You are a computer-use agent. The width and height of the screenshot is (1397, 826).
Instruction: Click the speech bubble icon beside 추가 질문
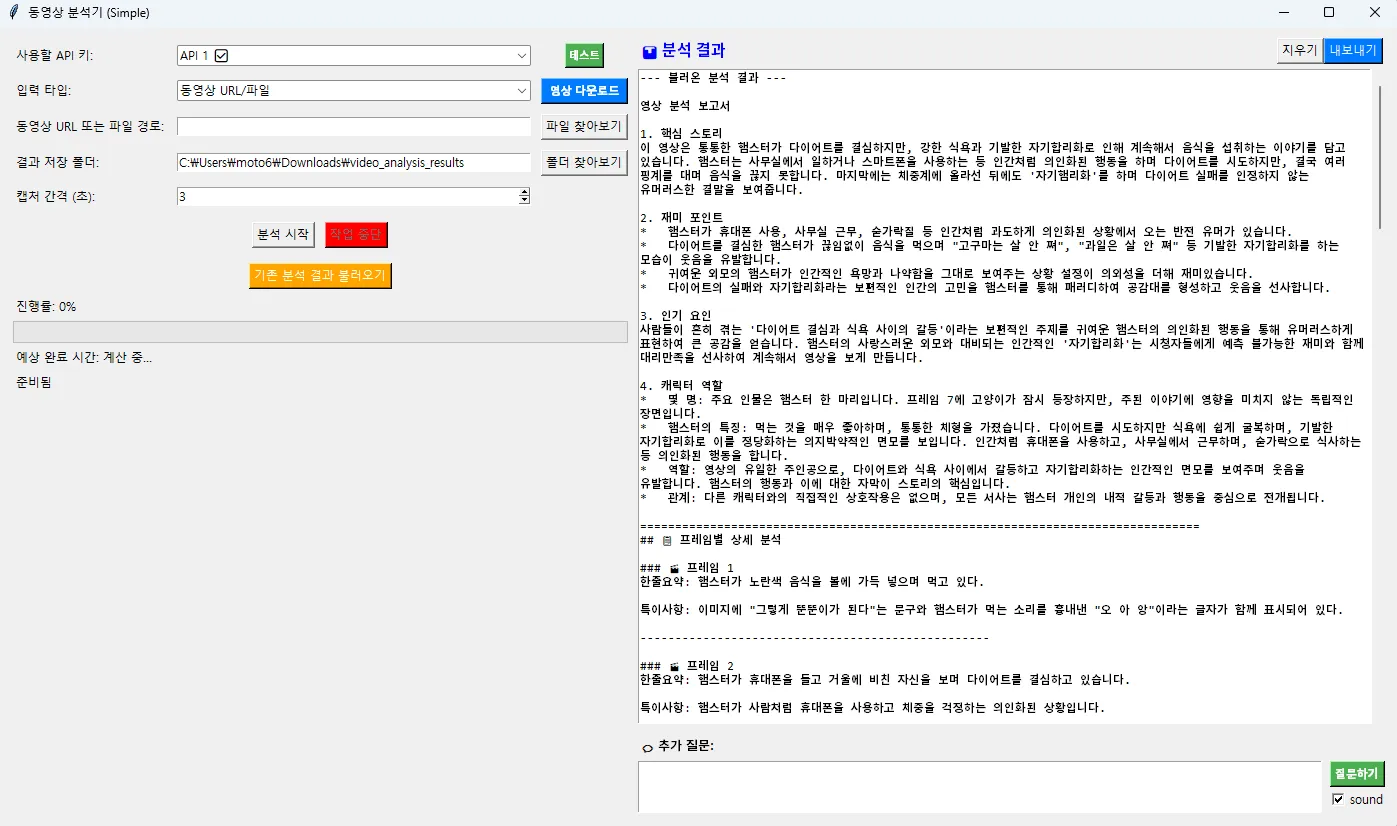pos(647,747)
